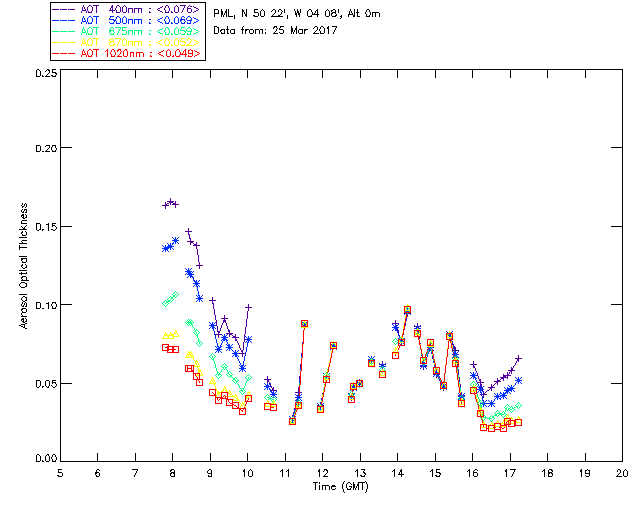The height and width of the screenshot is (512, 640).
Task: Click the red dashed line legend swatch
Action: 64,53
